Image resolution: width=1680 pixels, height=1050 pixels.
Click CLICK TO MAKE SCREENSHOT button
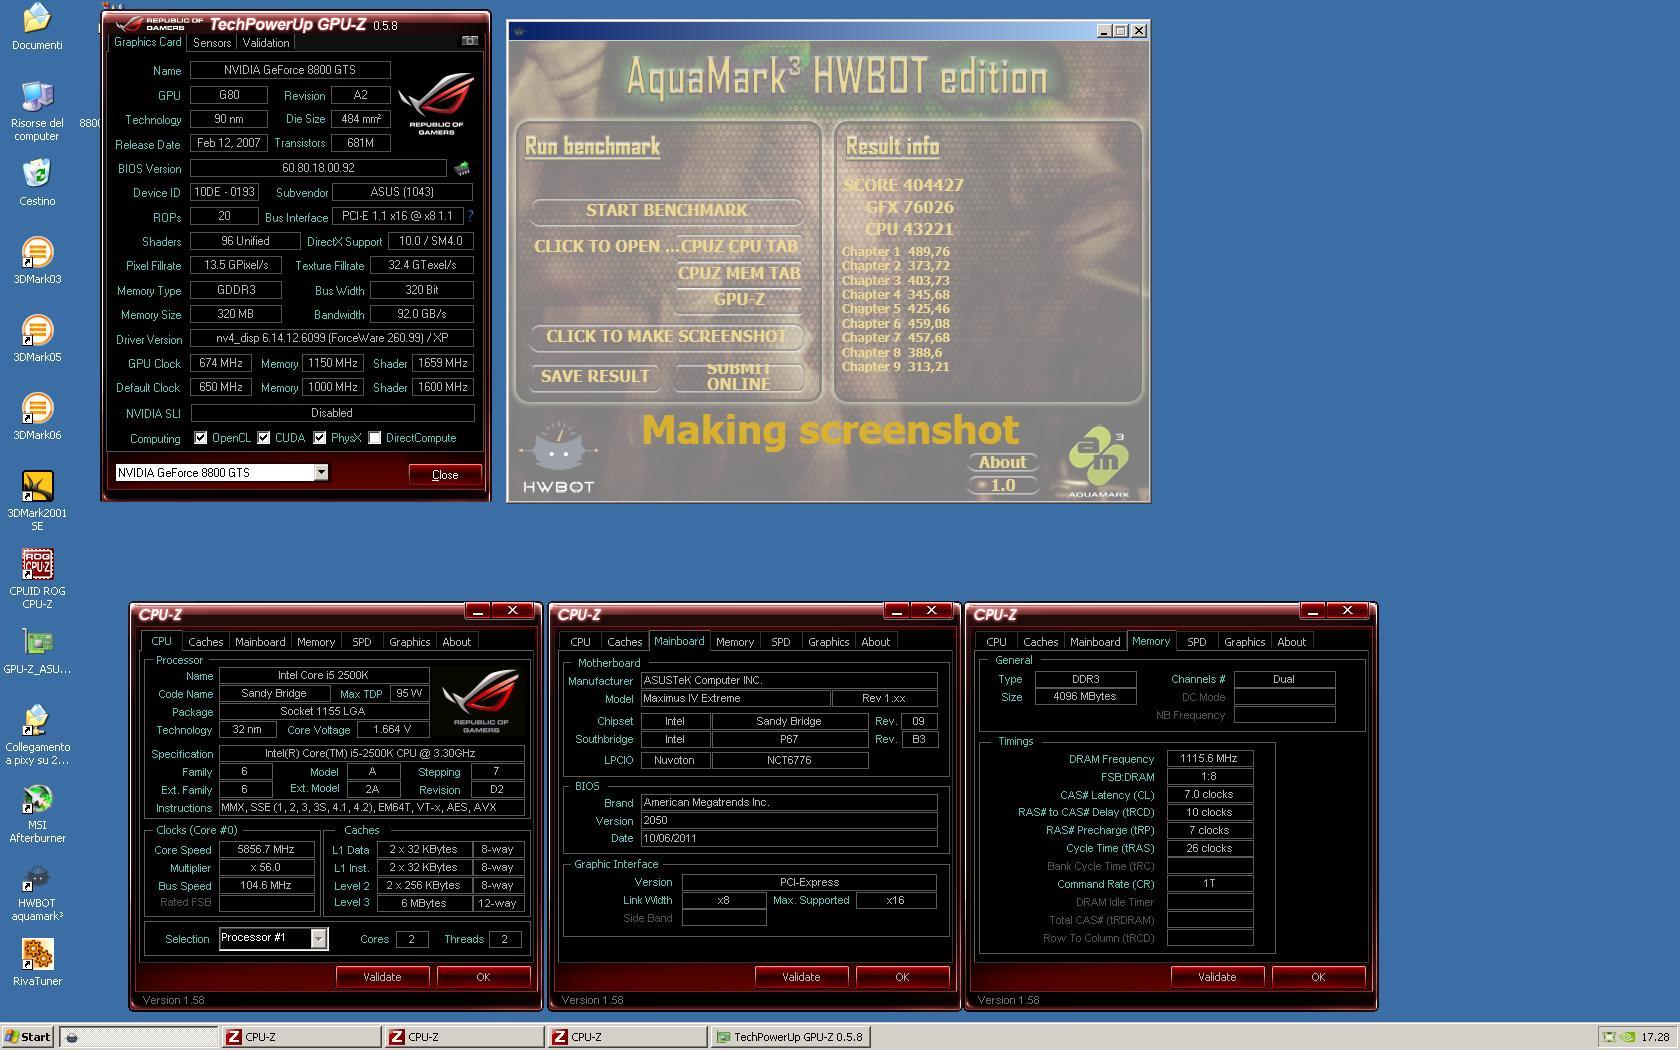[x=666, y=336]
